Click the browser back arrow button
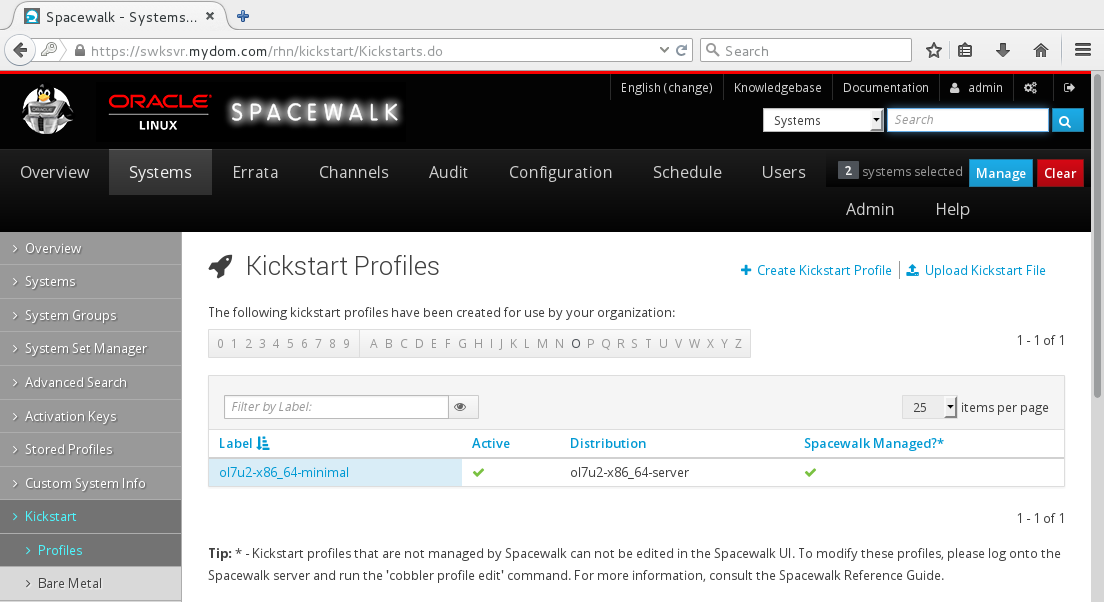The width and height of the screenshot is (1104, 602). [20, 50]
